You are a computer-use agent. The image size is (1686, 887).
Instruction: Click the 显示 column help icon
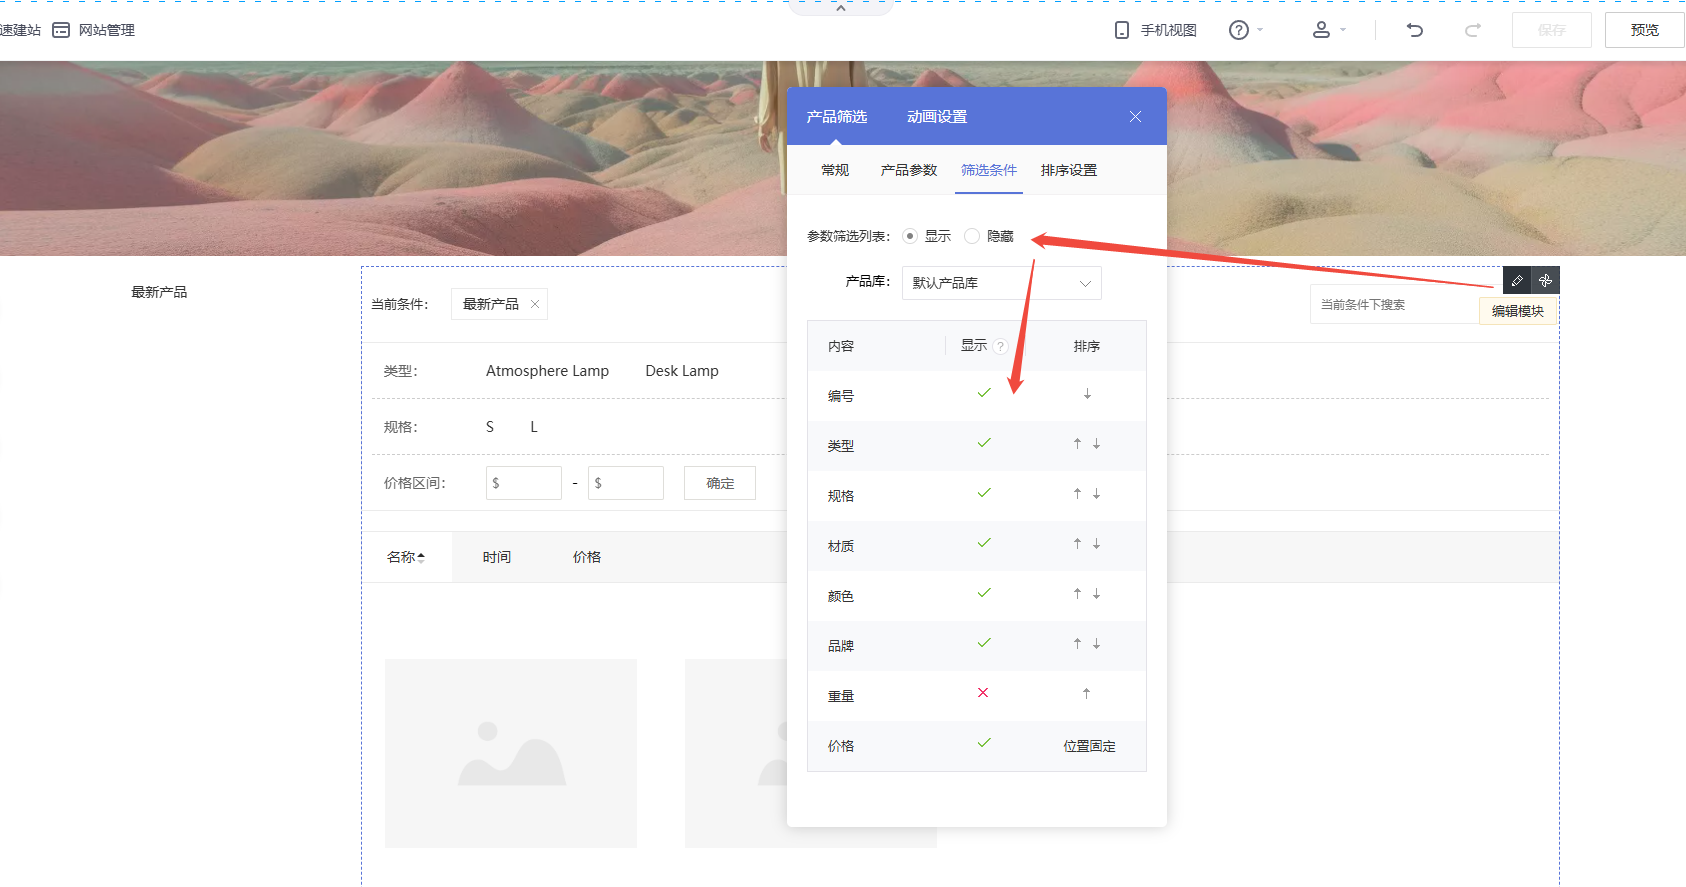click(1001, 347)
